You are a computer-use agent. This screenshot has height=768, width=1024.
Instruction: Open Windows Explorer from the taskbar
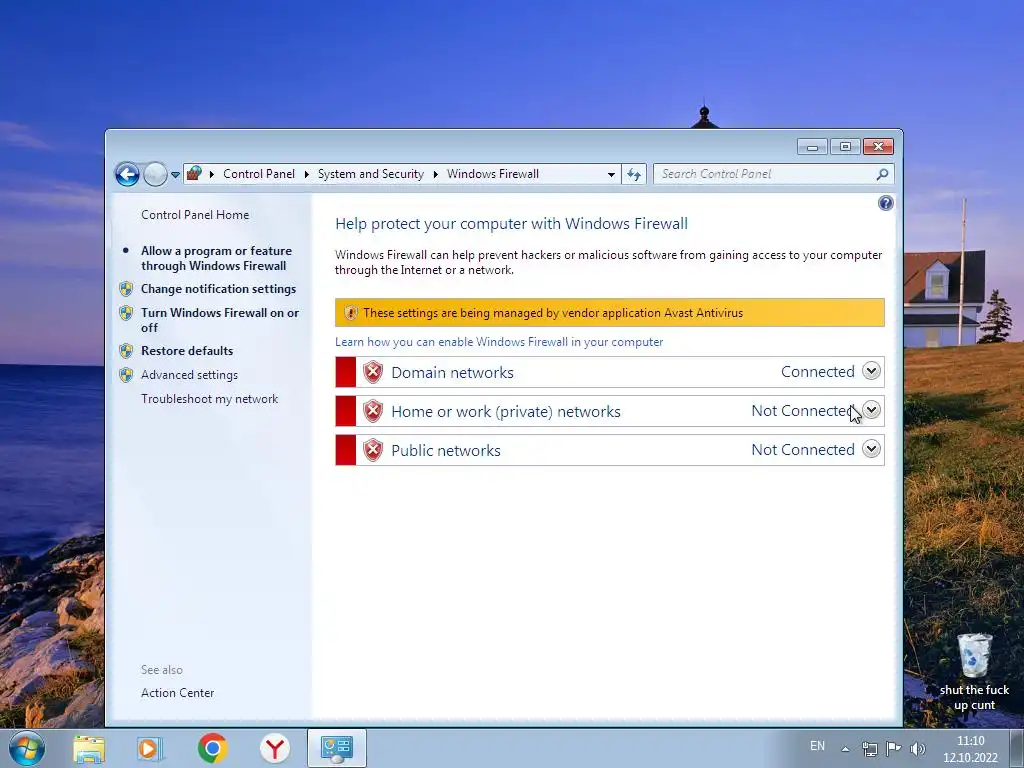point(89,749)
